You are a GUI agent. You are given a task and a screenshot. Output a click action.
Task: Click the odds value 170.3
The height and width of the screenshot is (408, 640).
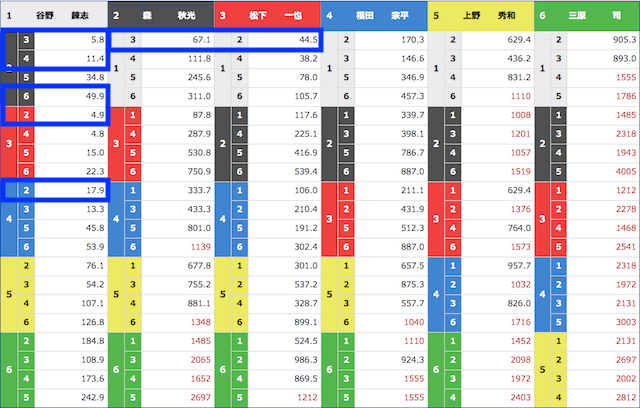412,40
